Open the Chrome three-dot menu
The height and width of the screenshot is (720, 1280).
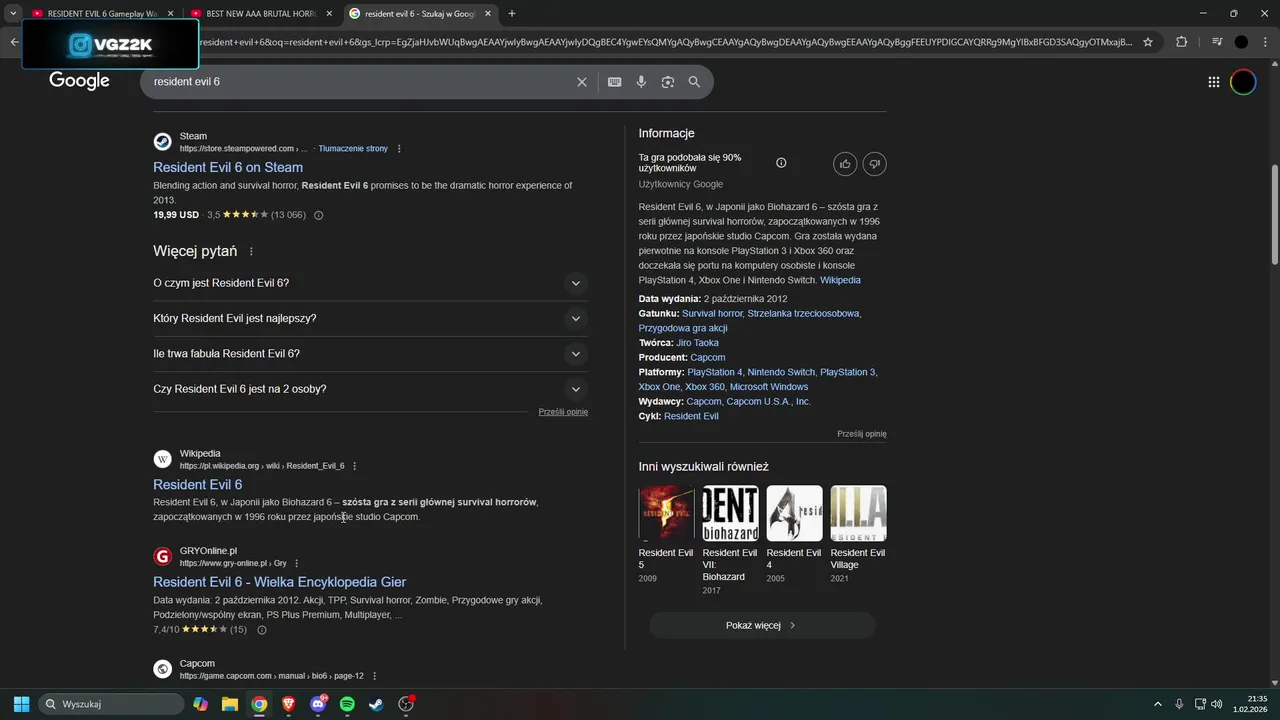tap(1266, 42)
